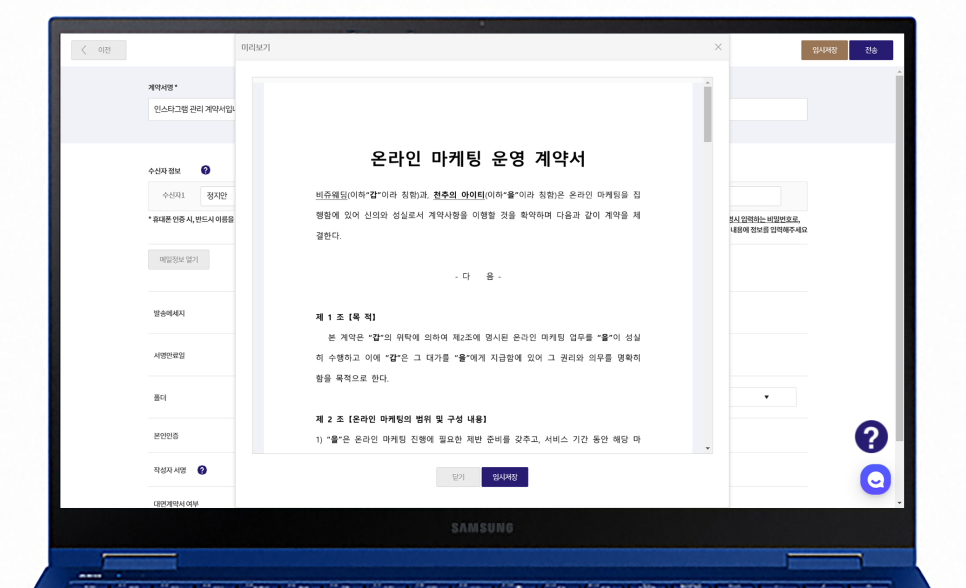
Task: Click the page scrollbar down arrow
Action: click(899, 503)
